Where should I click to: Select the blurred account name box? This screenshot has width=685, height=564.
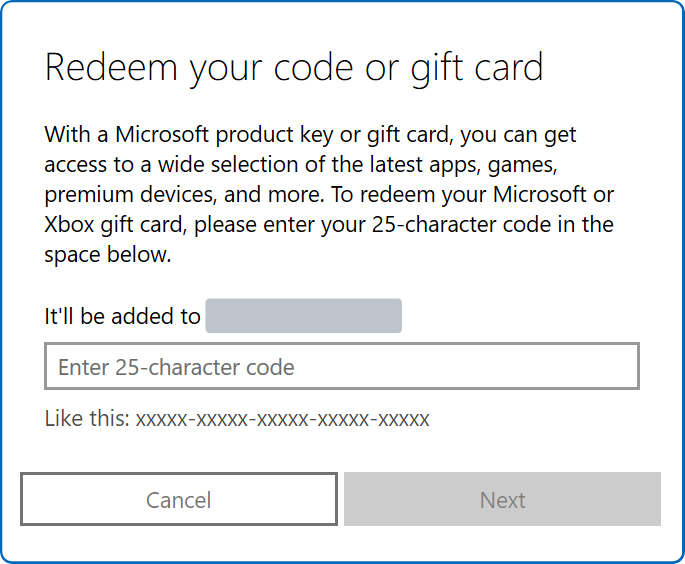coord(303,316)
